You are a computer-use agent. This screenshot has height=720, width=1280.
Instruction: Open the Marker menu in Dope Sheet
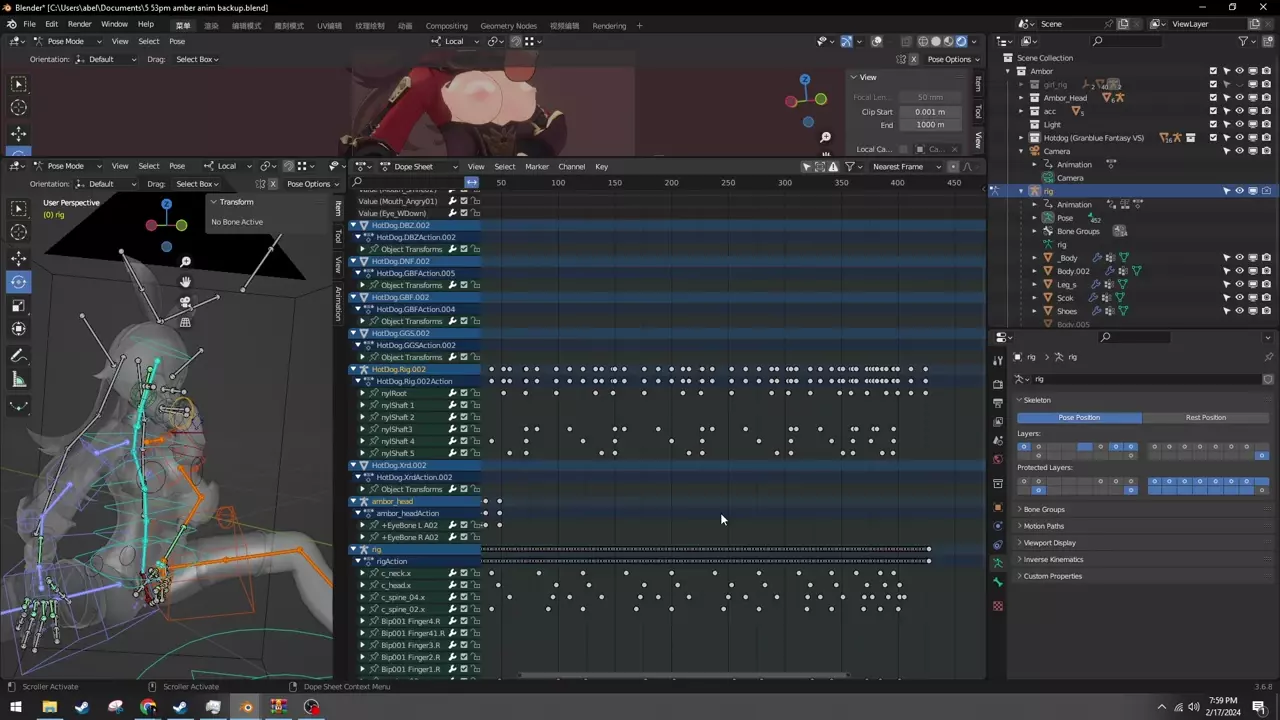(537, 166)
